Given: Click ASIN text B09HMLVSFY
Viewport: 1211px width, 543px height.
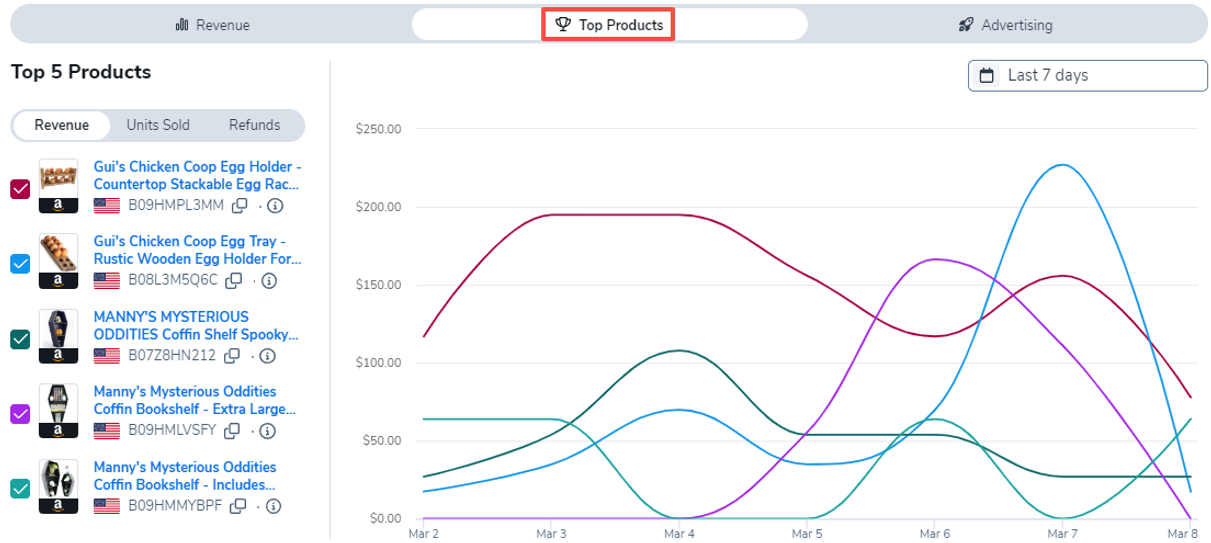Looking at the screenshot, I should click(x=171, y=430).
